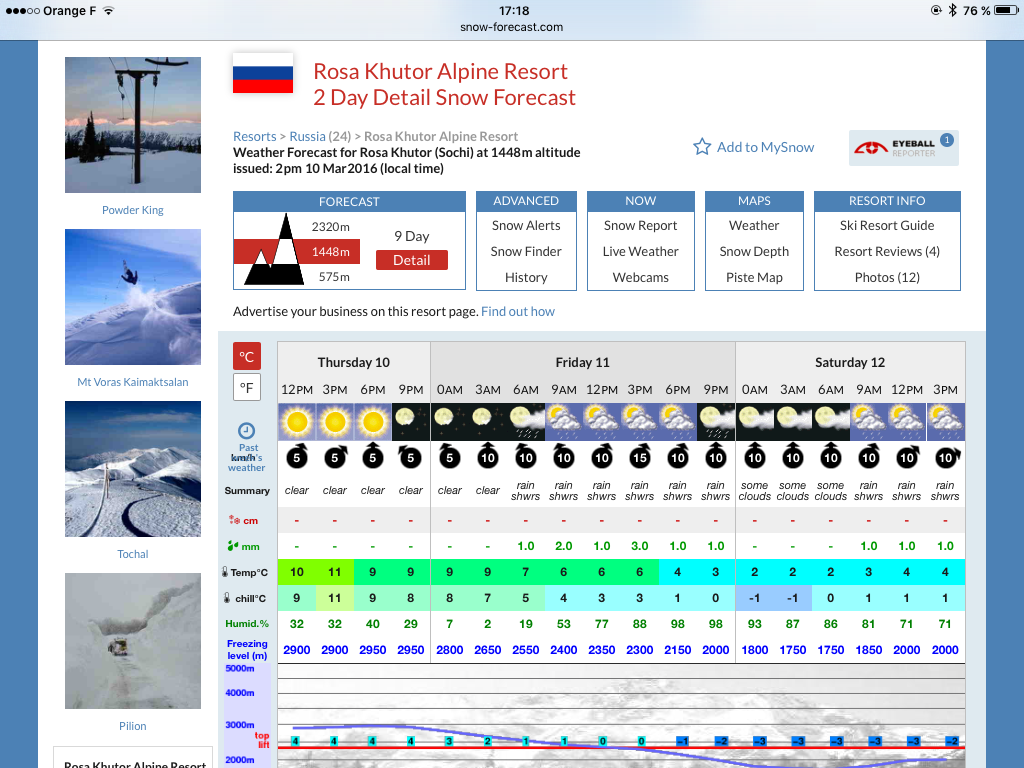
Task: Follow the Russia breadcrumb link
Action: (307, 136)
